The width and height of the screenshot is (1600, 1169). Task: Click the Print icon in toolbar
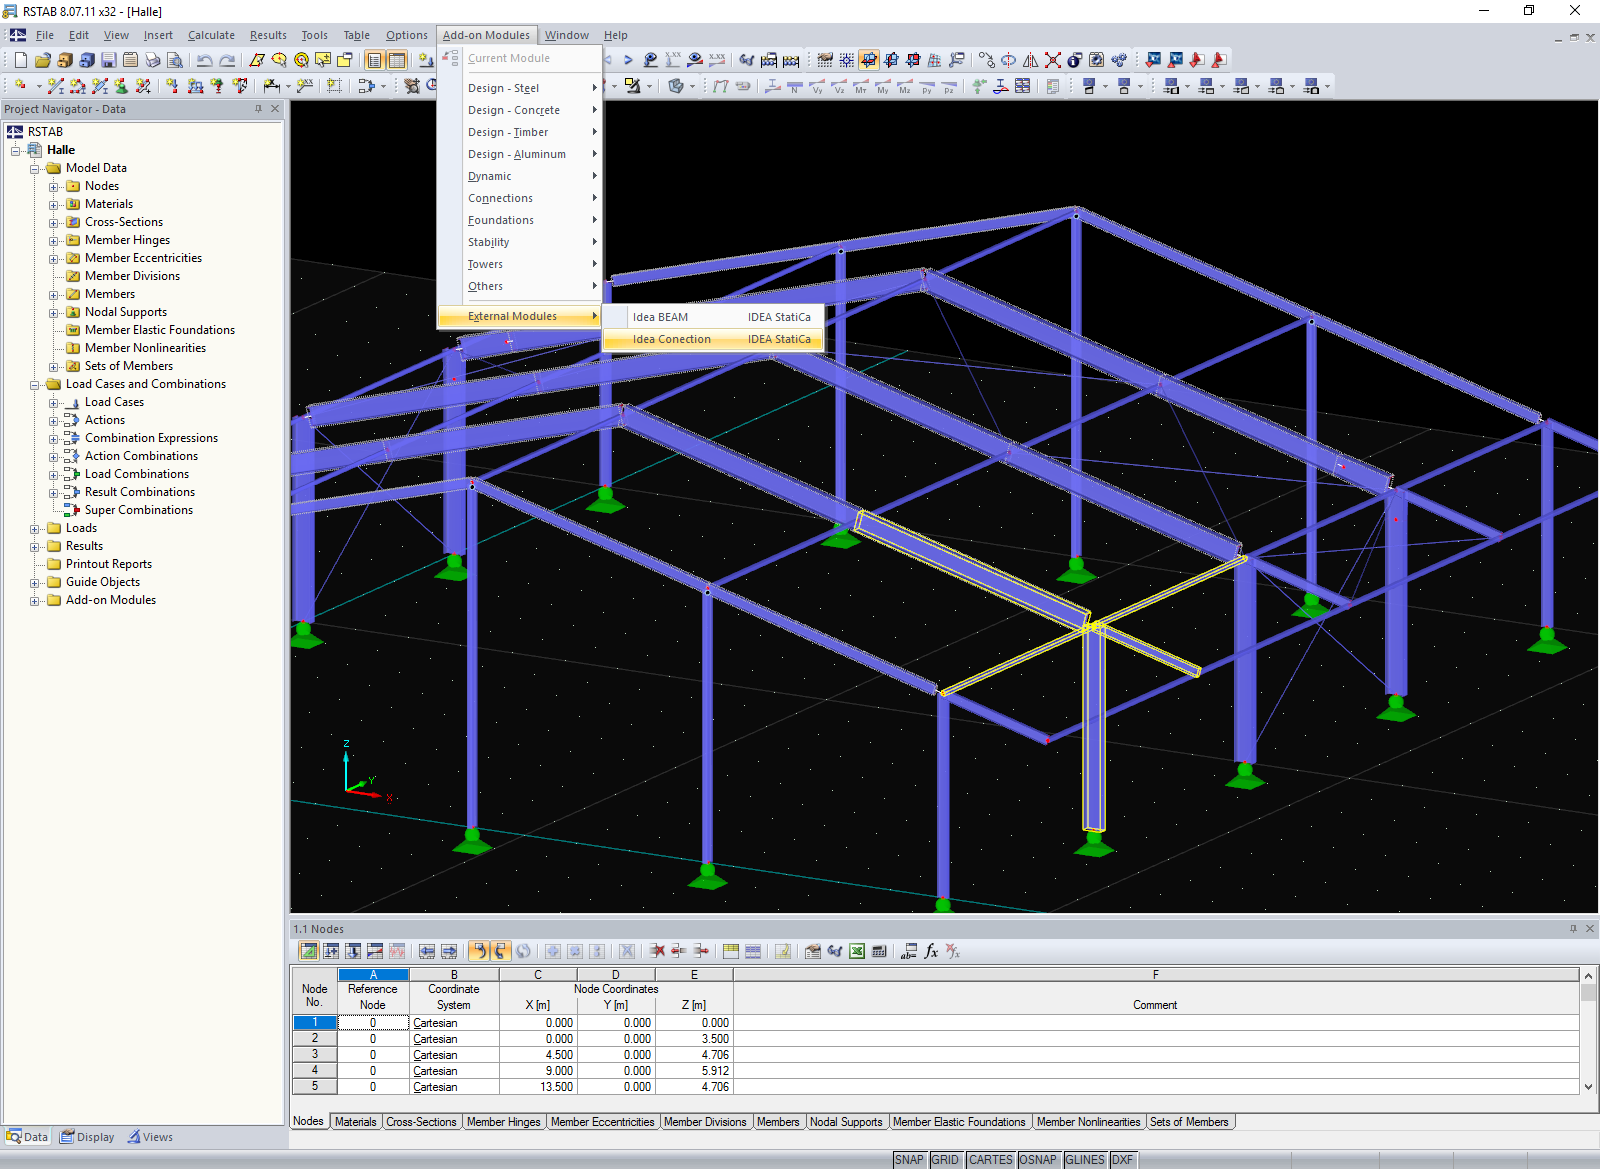coord(152,60)
